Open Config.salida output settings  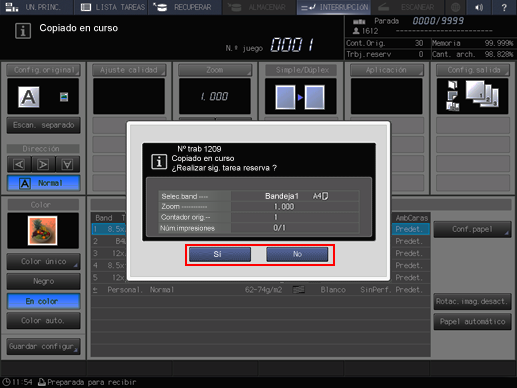click(473, 70)
